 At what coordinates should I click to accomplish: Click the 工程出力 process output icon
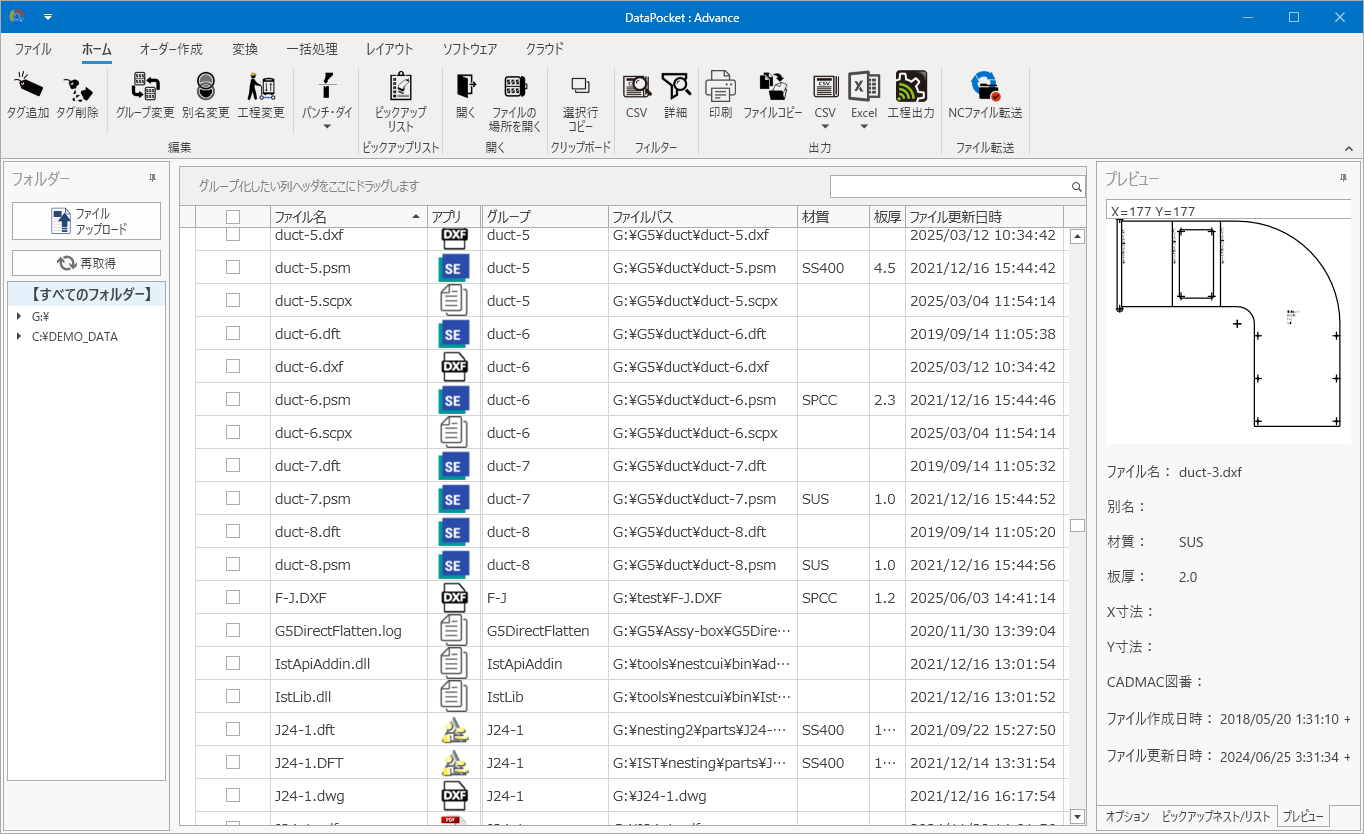click(911, 87)
